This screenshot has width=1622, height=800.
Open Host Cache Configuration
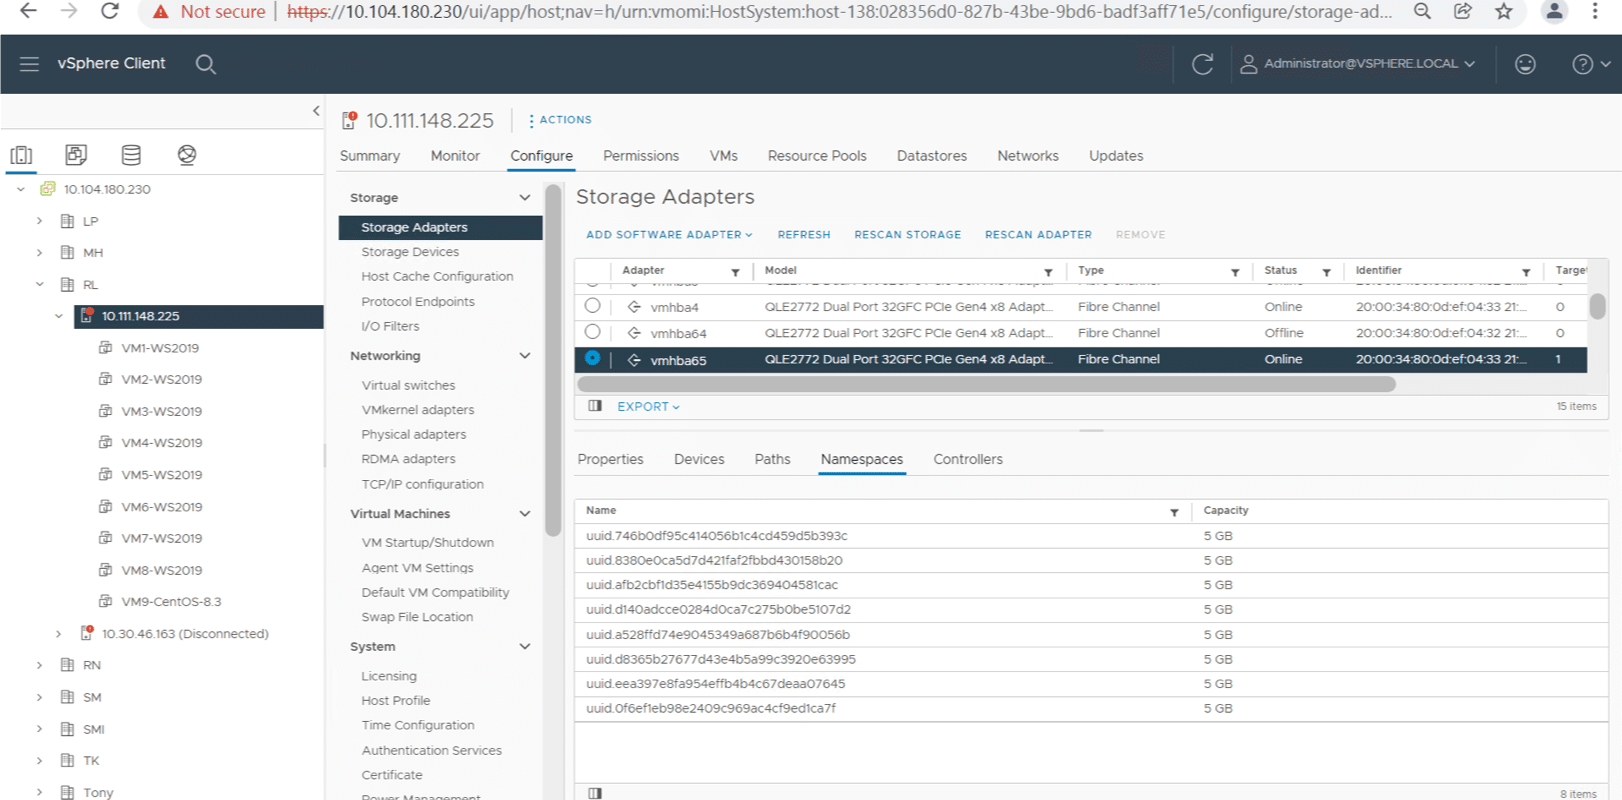[x=437, y=277]
